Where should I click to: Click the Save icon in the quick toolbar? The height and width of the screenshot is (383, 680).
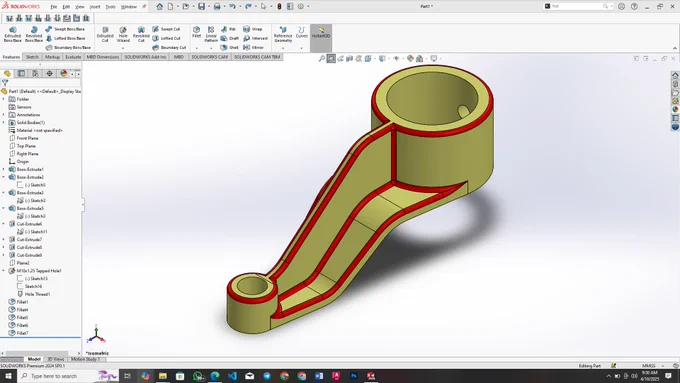click(202, 7)
